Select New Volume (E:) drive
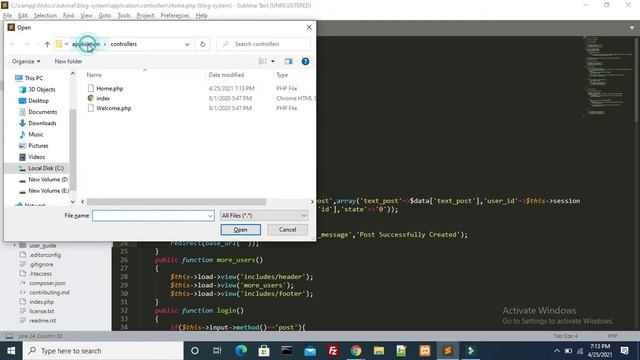Viewport: 640px width, 360px height. (48, 191)
